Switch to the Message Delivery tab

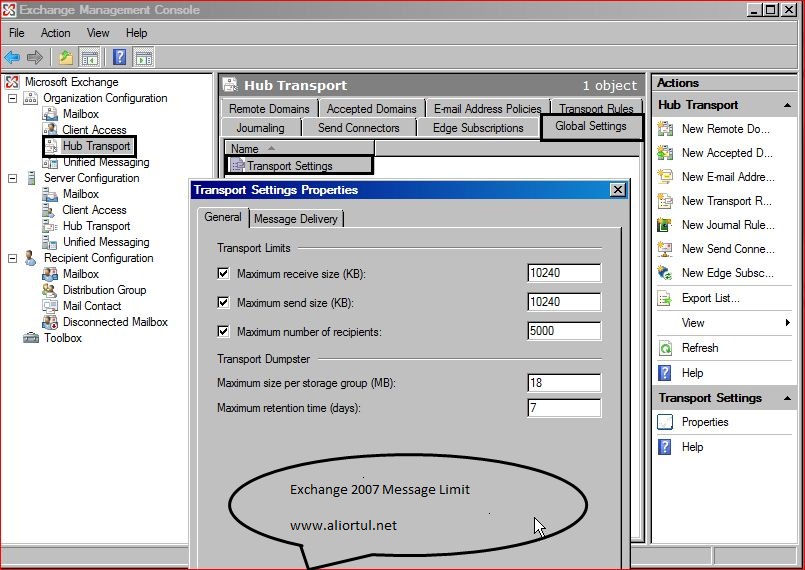coord(296,219)
